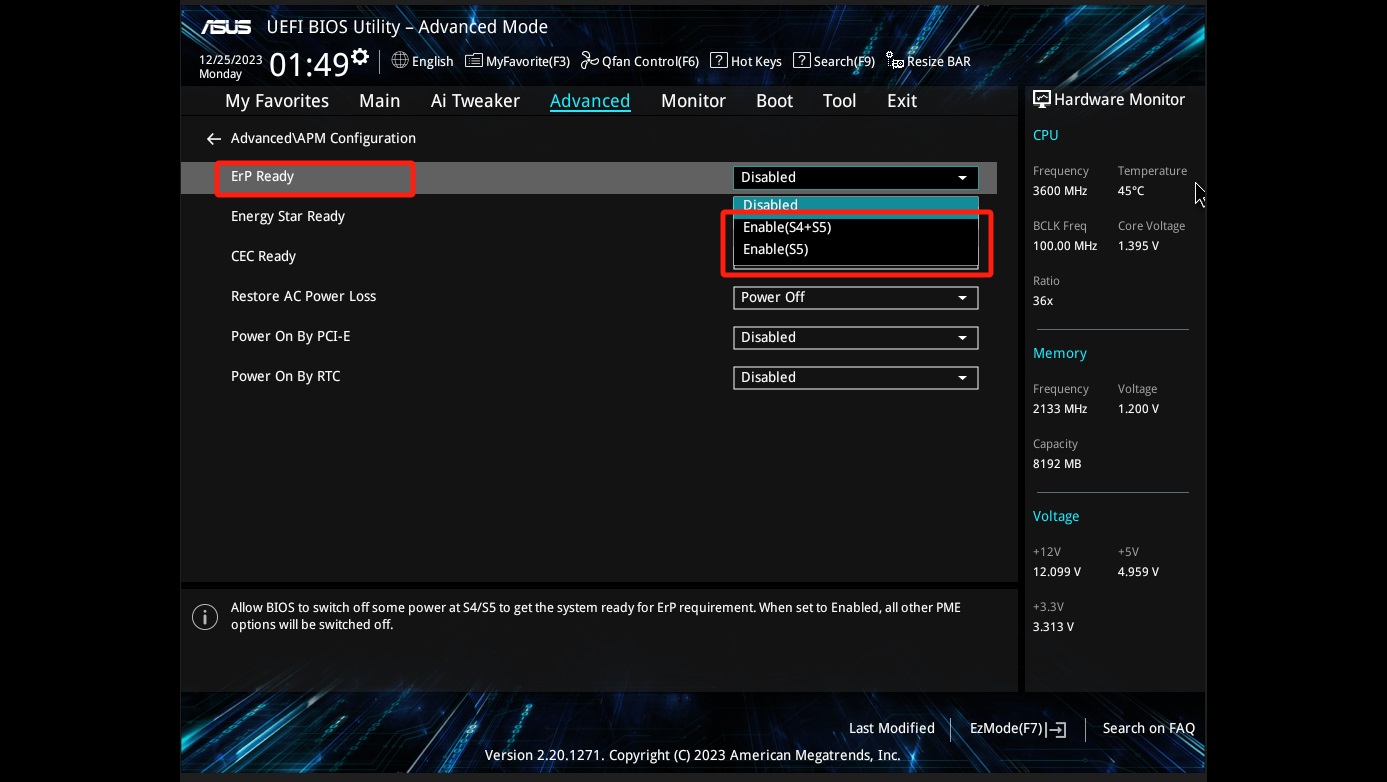
Task: Click the Advanced\APM Configuration breadcrumb
Action: [x=323, y=138]
